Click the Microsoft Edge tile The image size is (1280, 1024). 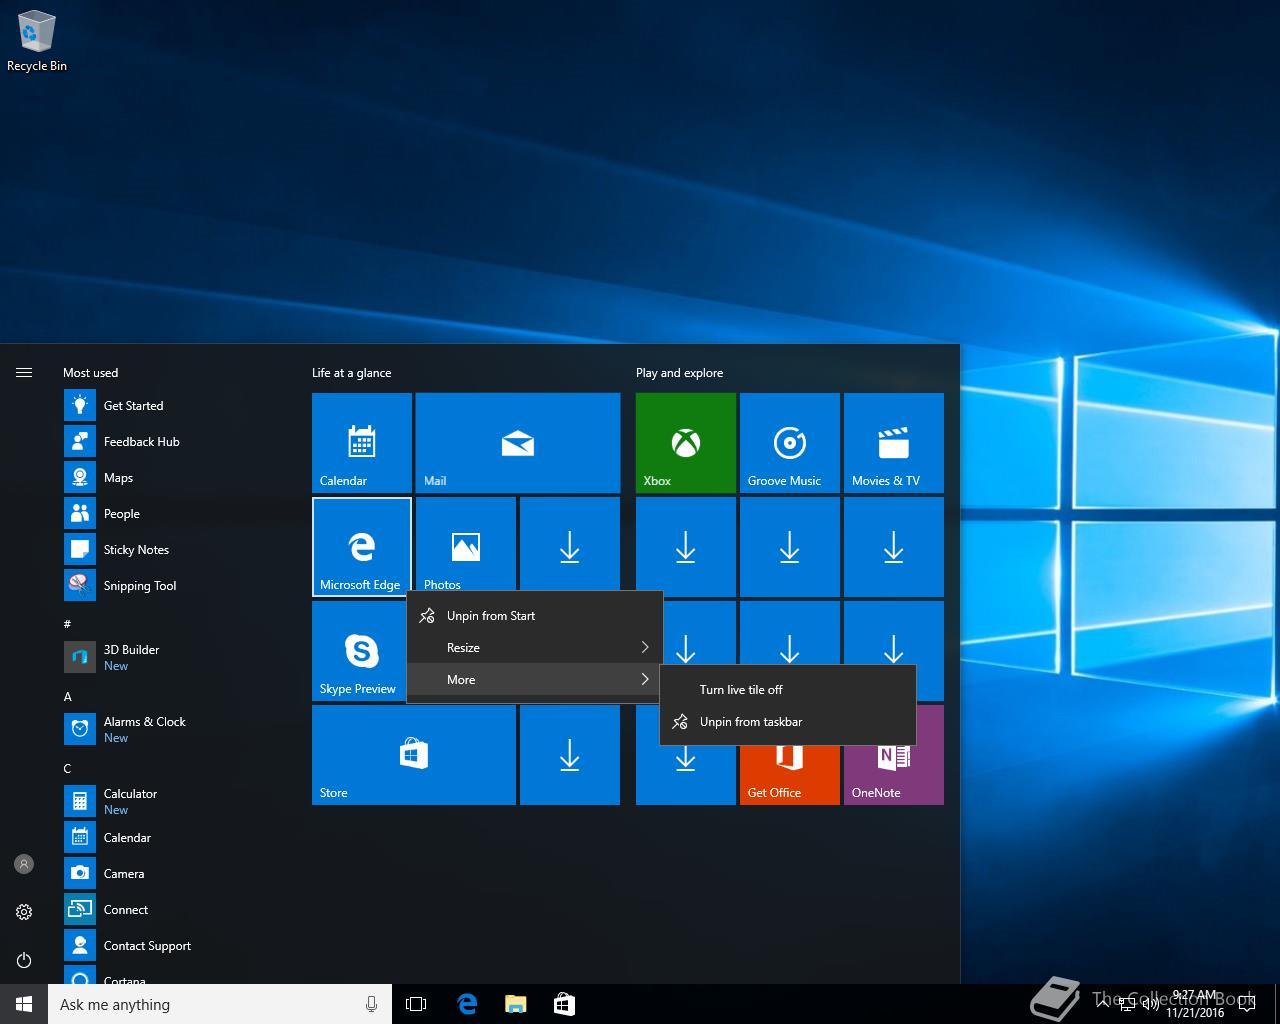coord(362,547)
